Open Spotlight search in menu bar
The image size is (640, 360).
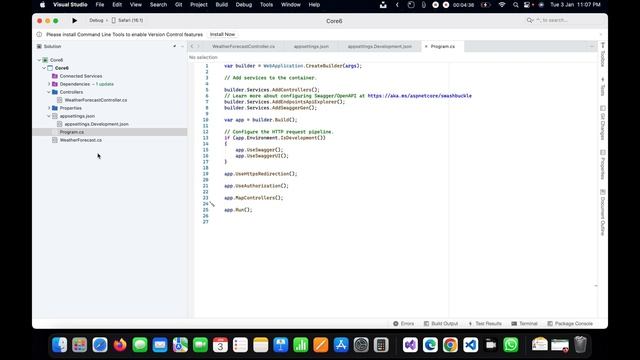tap(516, 5)
